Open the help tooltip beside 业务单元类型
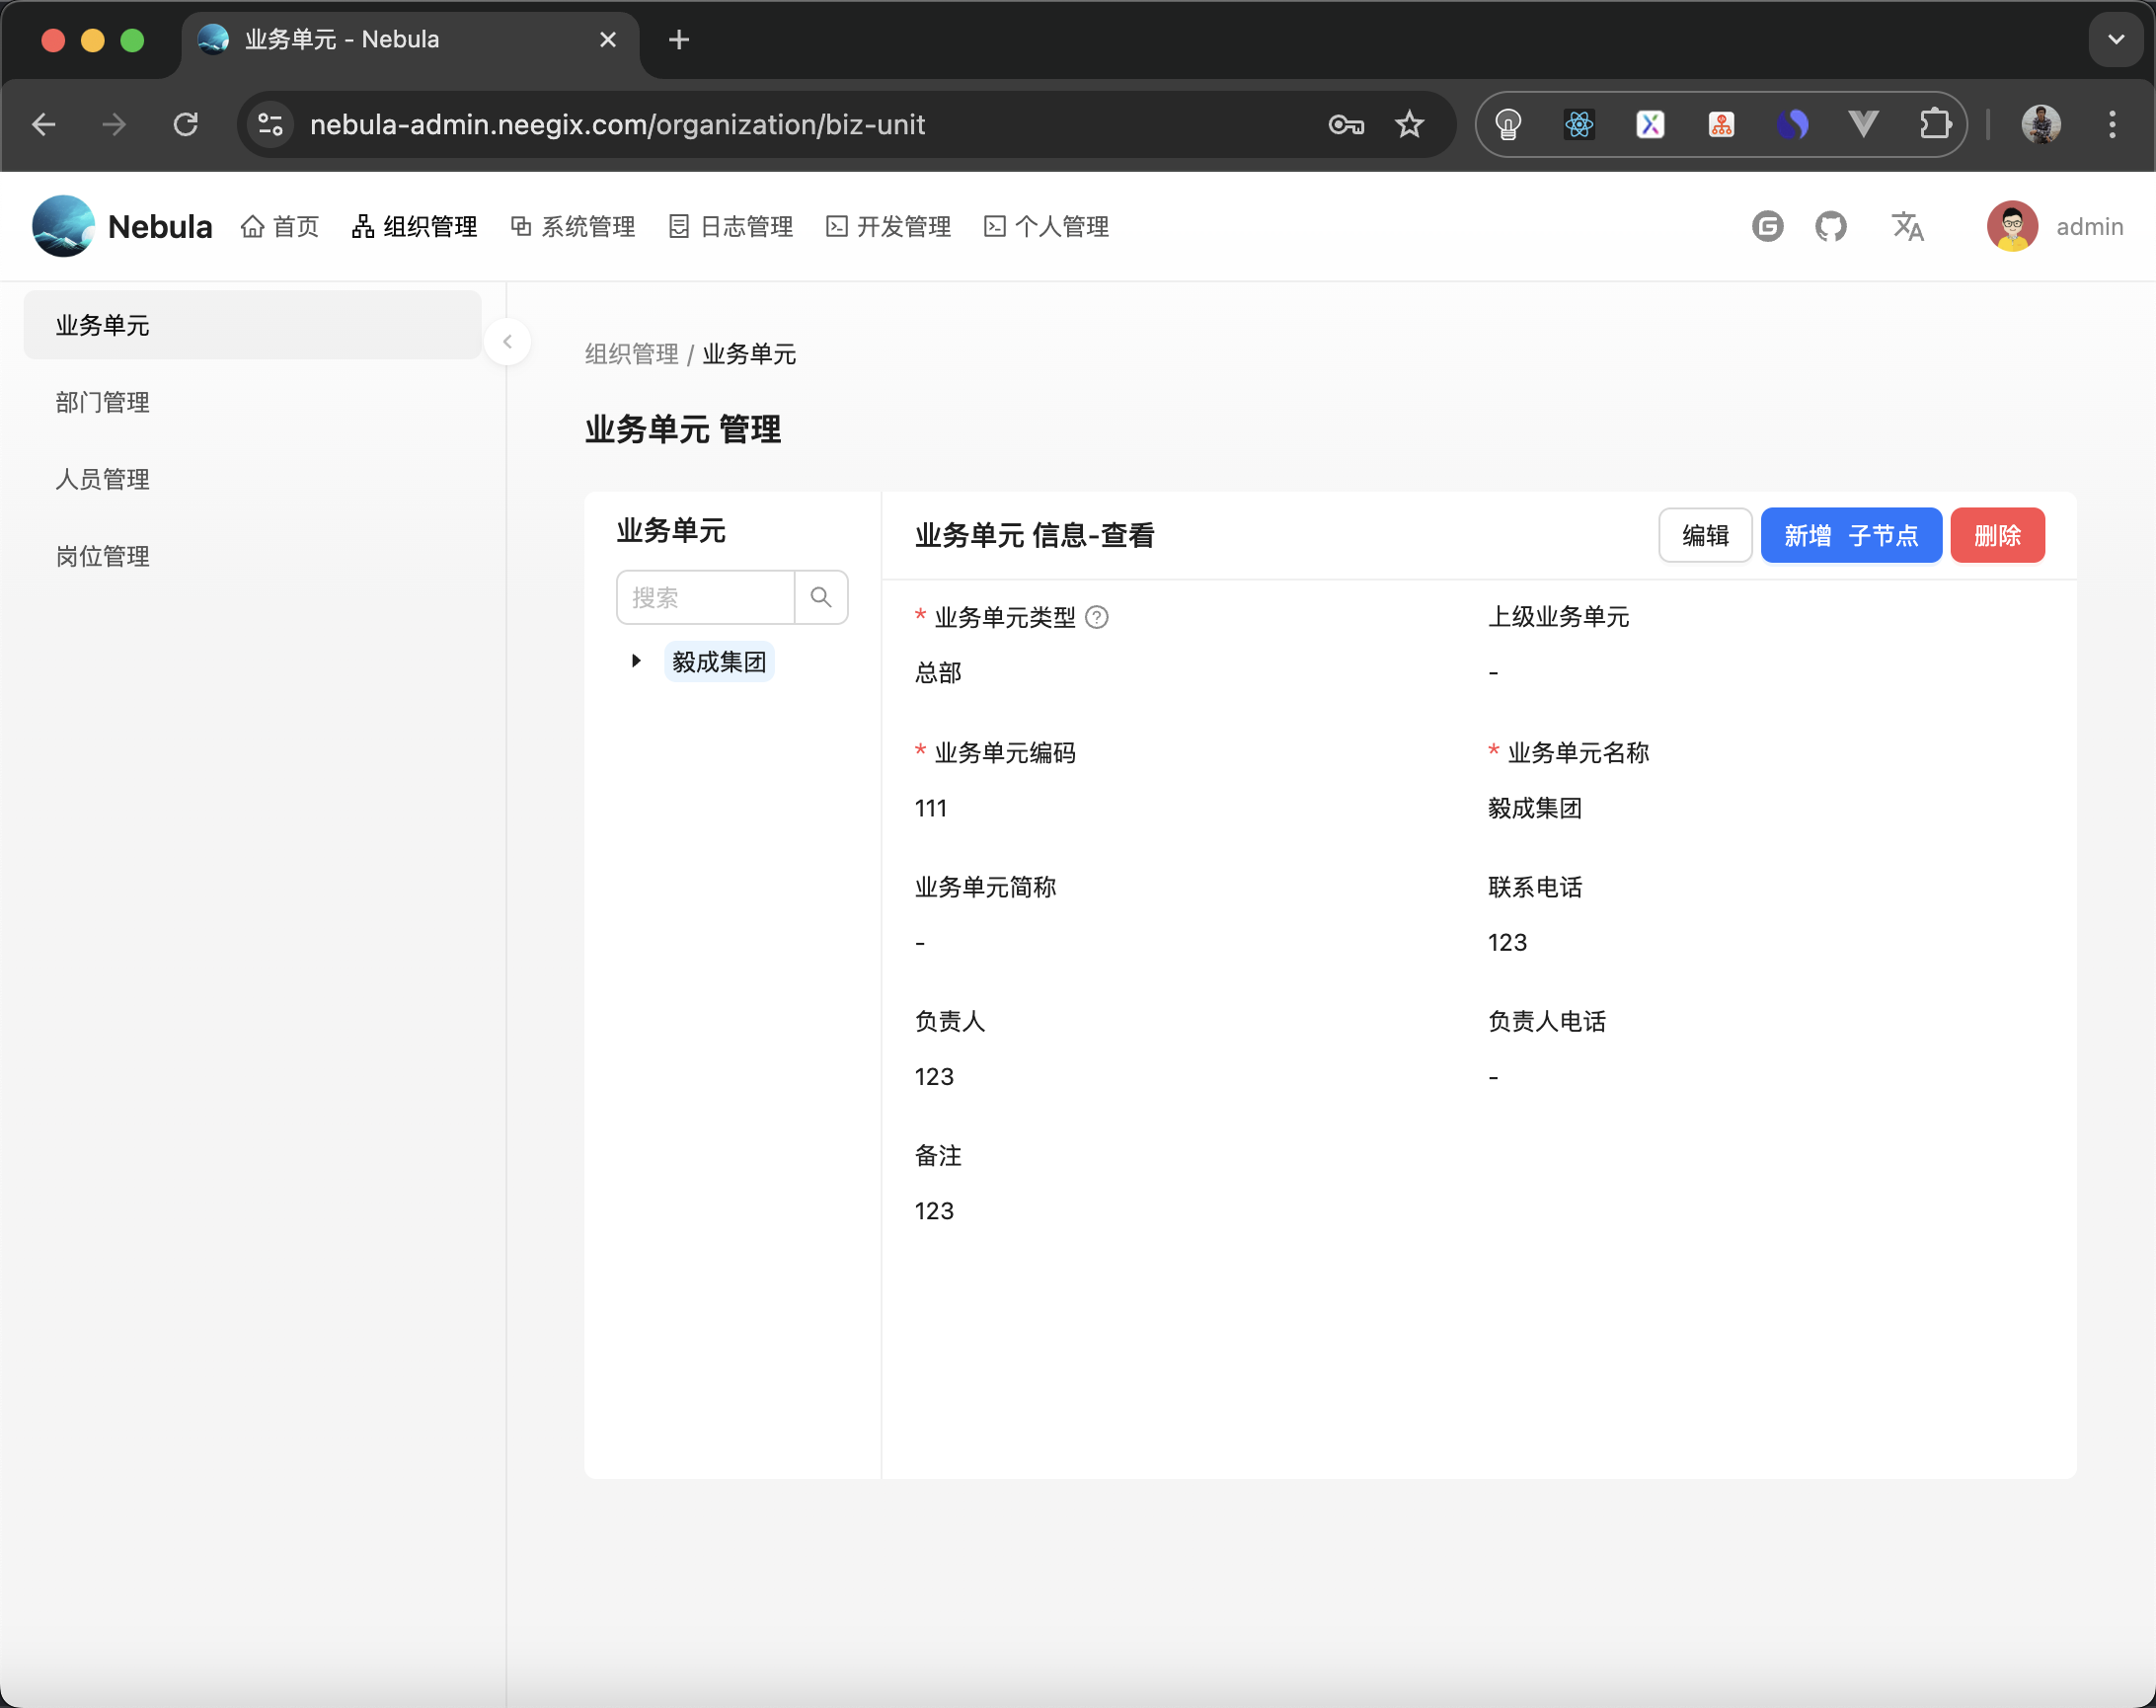The image size is (2156, 1708). pos(1097,617)
